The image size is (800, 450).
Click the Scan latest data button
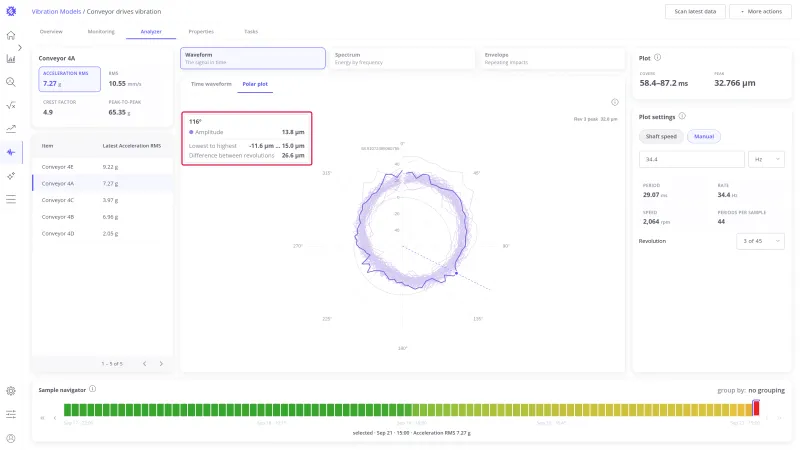[695, 11]
